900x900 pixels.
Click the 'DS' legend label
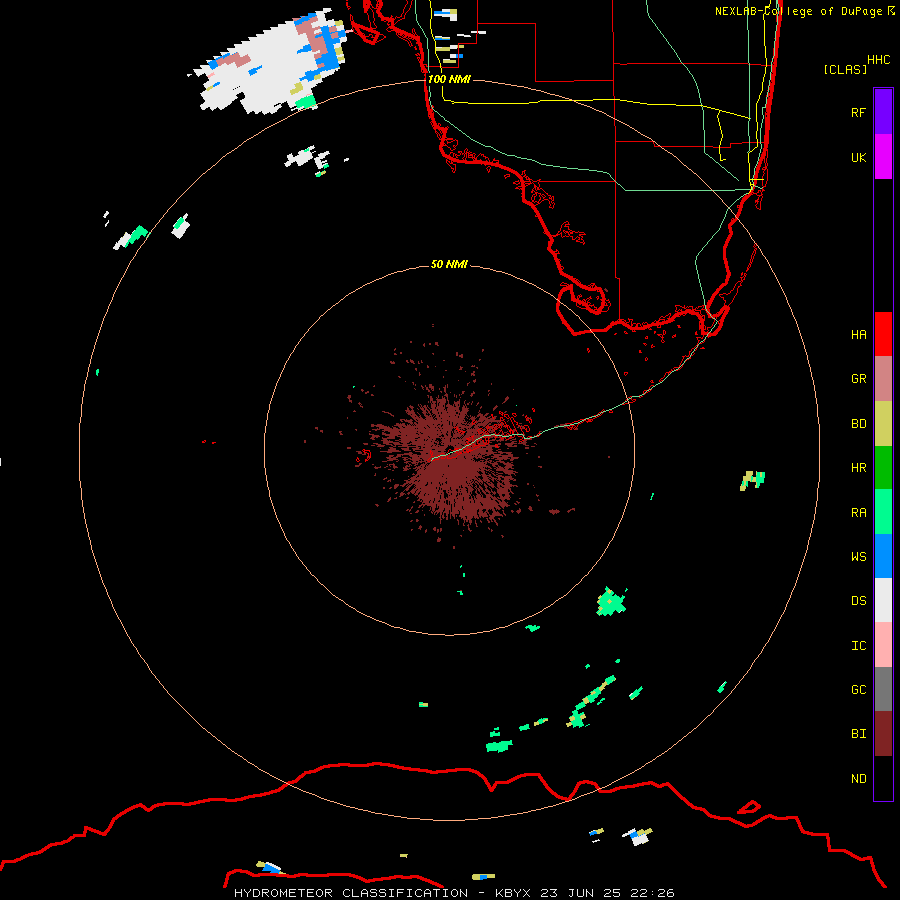pyautogui.click(x=858, y=601)
